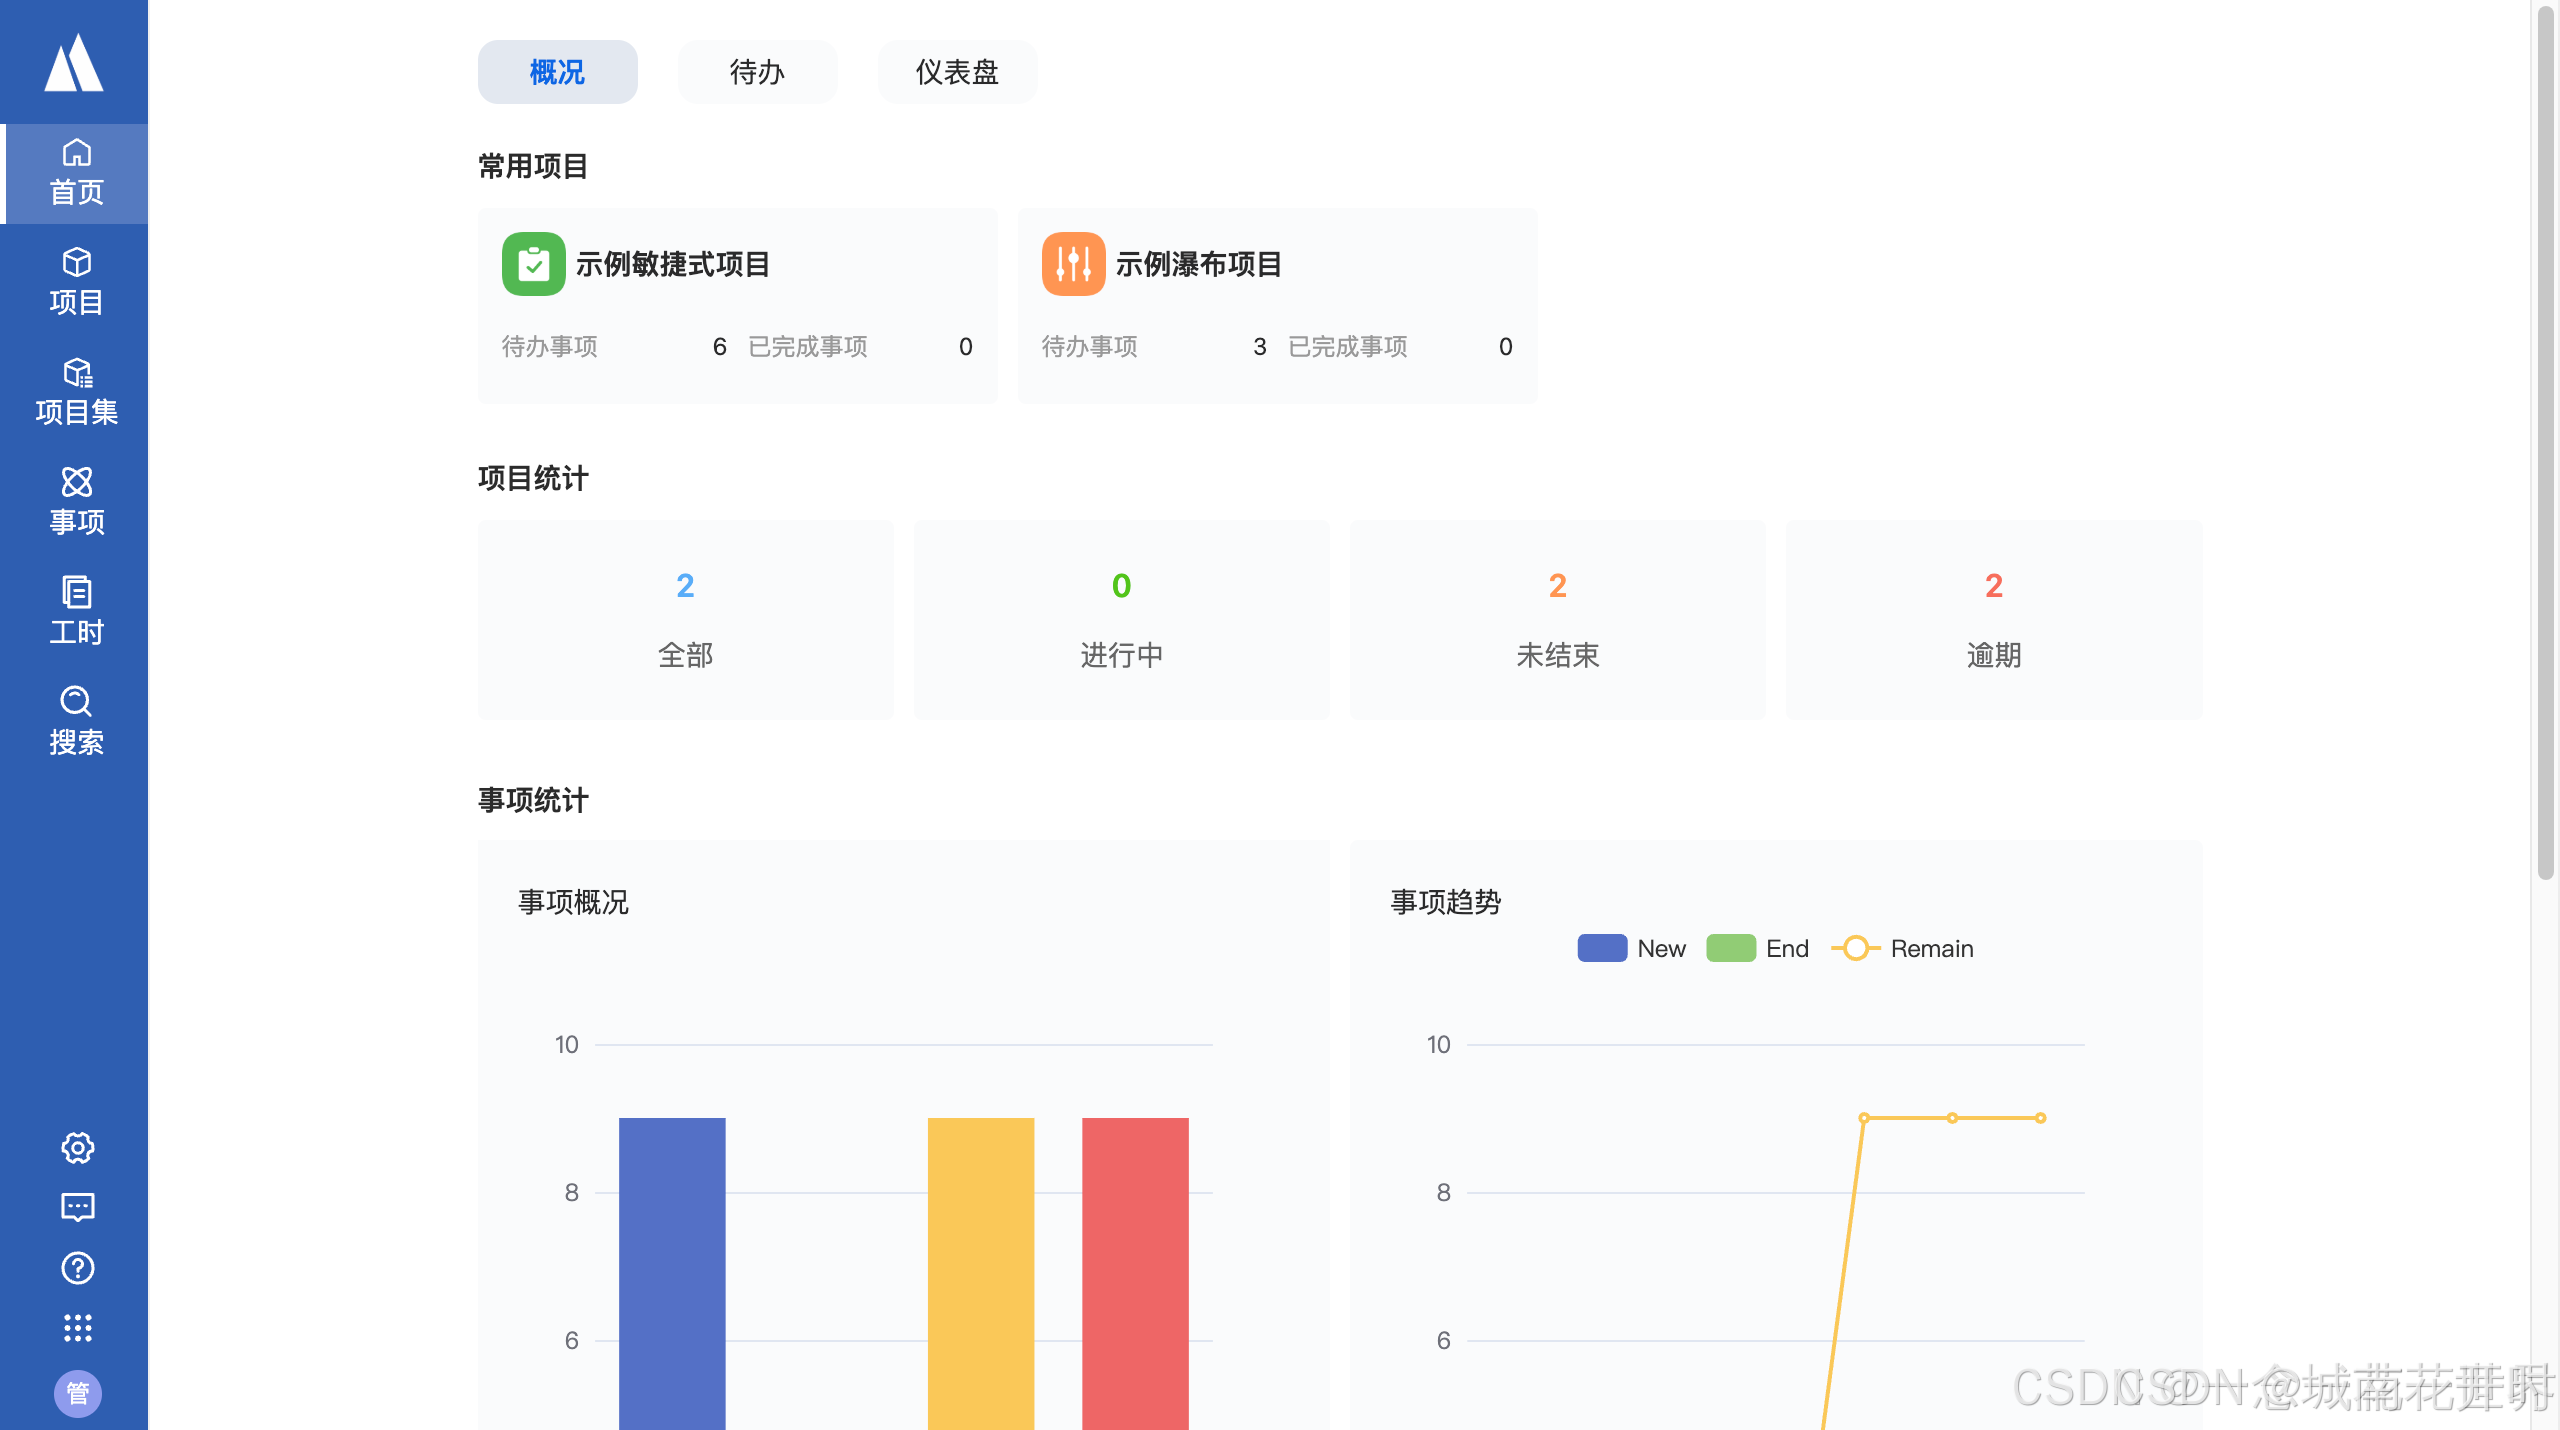The height and width of the screenshot is (1430, 2560).
Task: Click the 常用项目 section heading
Action: (533, 166)
